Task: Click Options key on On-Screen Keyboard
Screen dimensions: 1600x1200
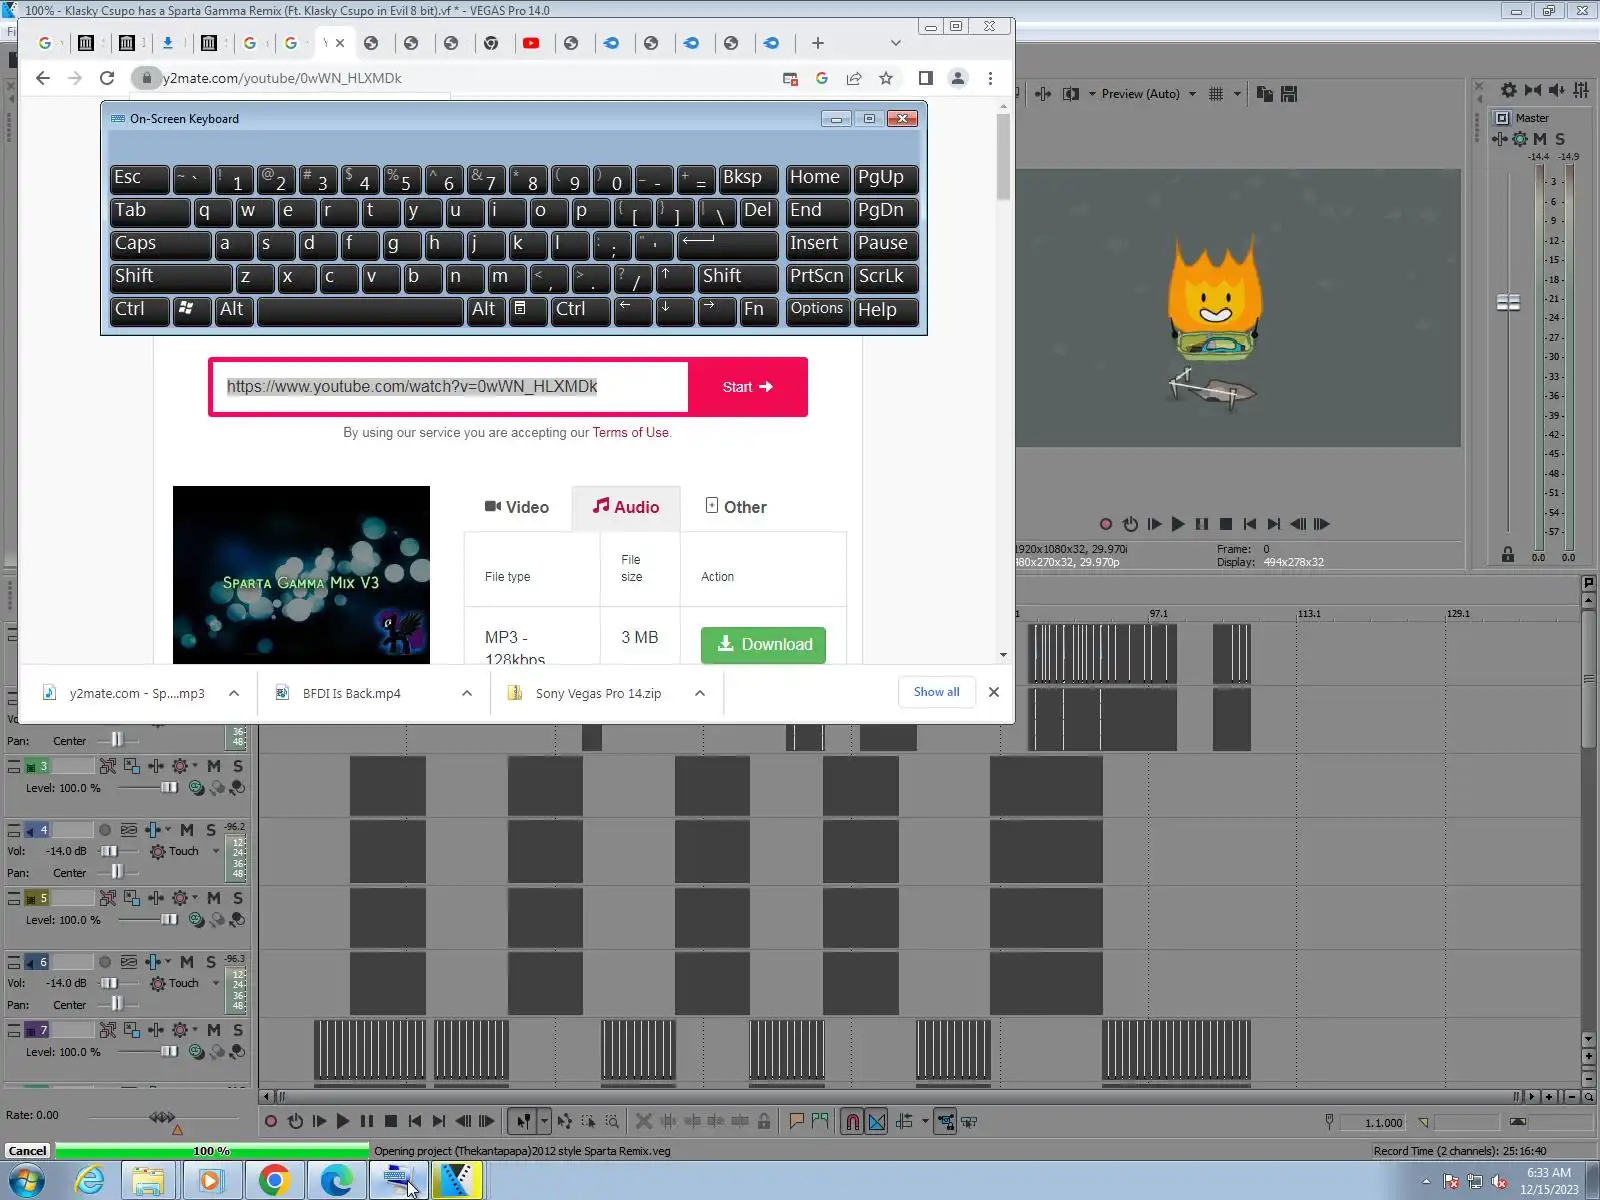Action: pos(817,309)
